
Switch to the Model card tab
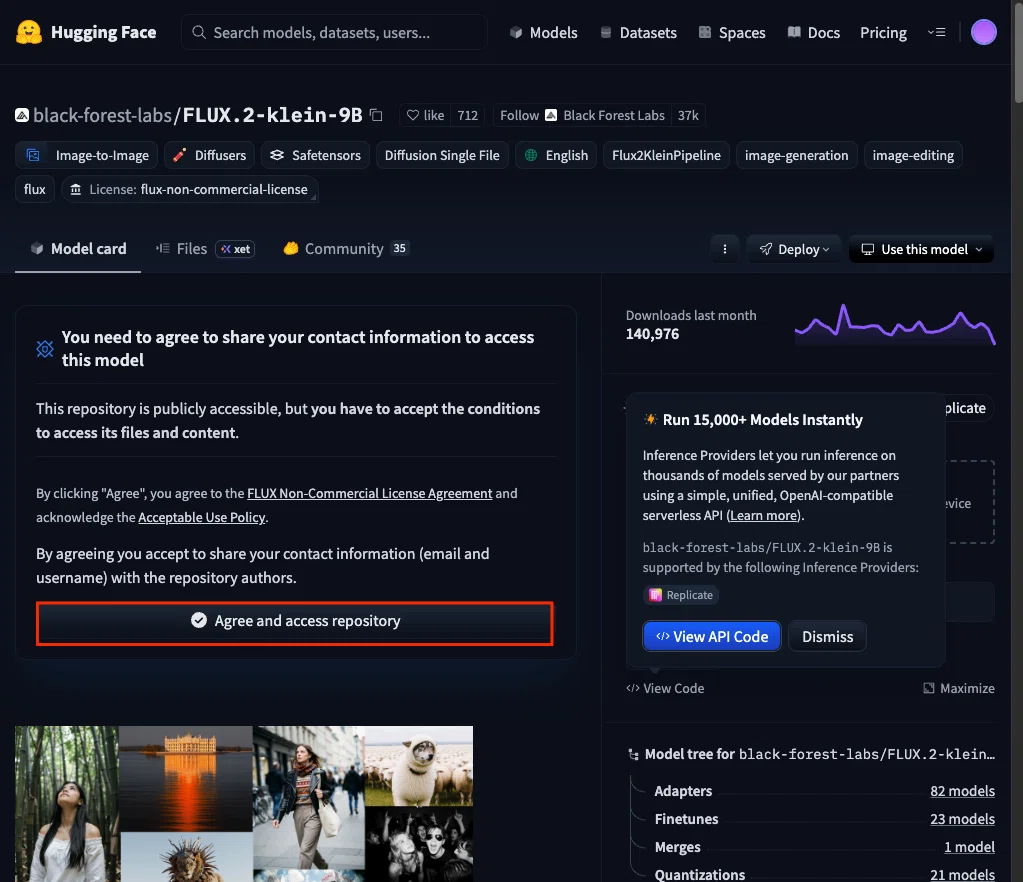click(x=78, y=249)
